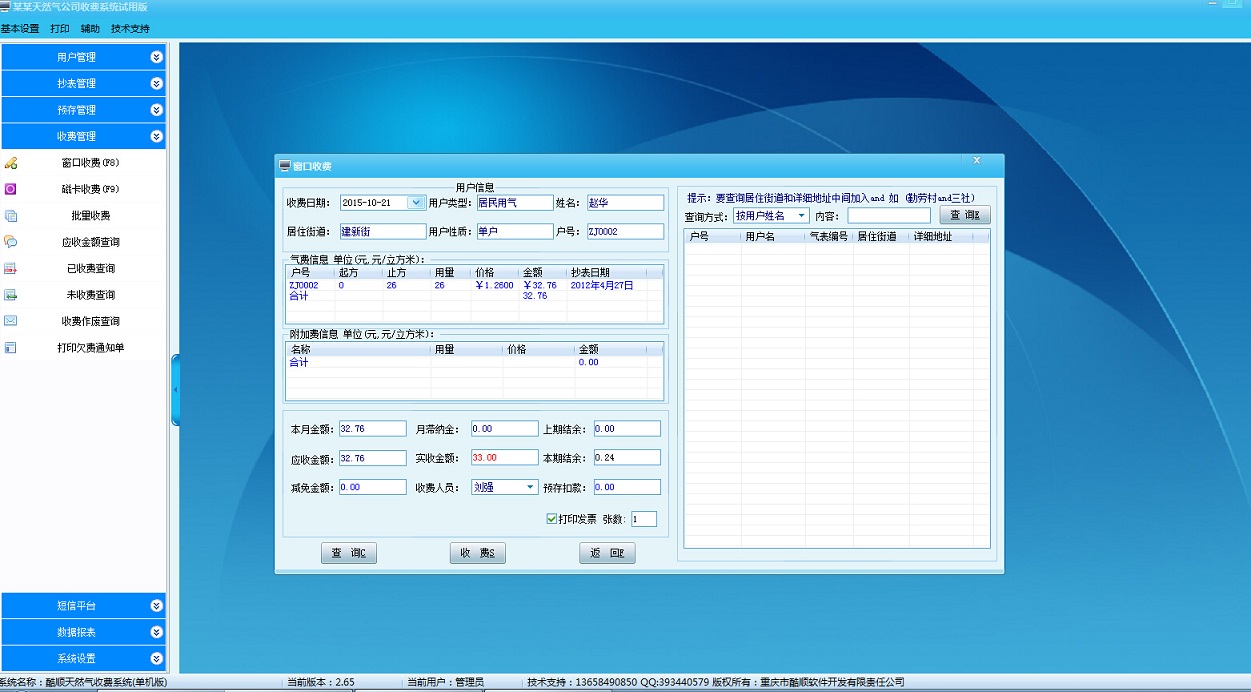Open the 技术支持 menu
The image size is (1251, 692).
tap(130, 29)
